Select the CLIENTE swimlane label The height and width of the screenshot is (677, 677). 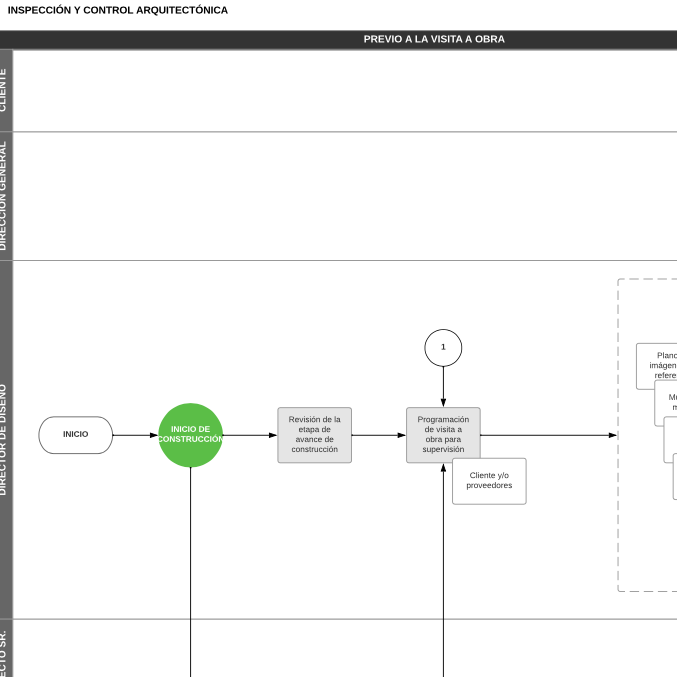[x=6, y=90]
